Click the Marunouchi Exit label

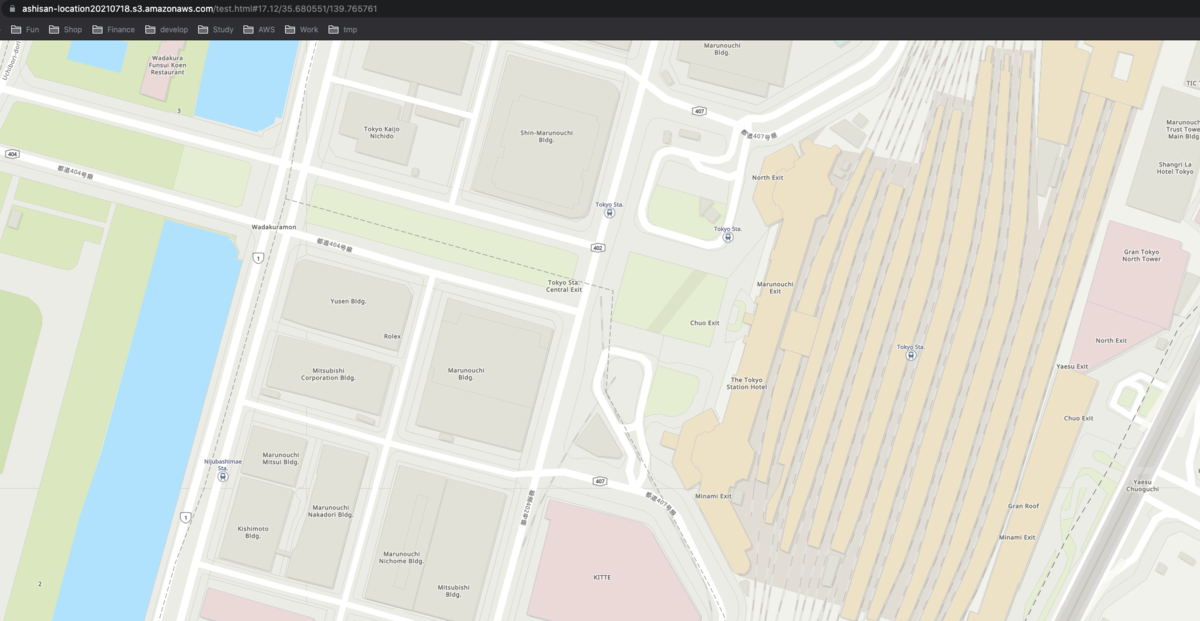pos(775,287)
